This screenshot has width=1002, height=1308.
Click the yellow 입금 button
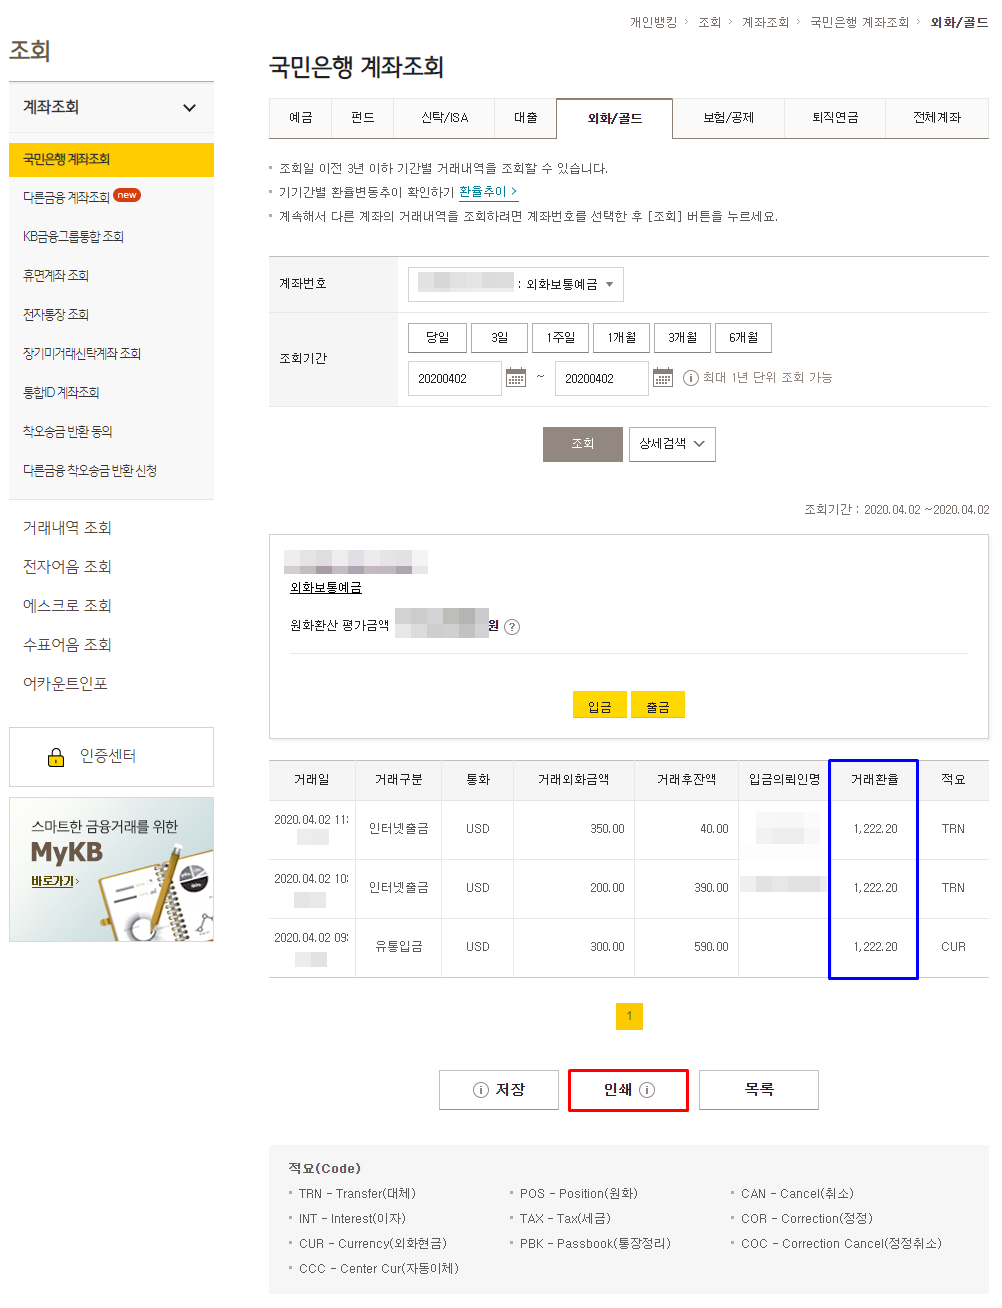click(x=600, y=705)
